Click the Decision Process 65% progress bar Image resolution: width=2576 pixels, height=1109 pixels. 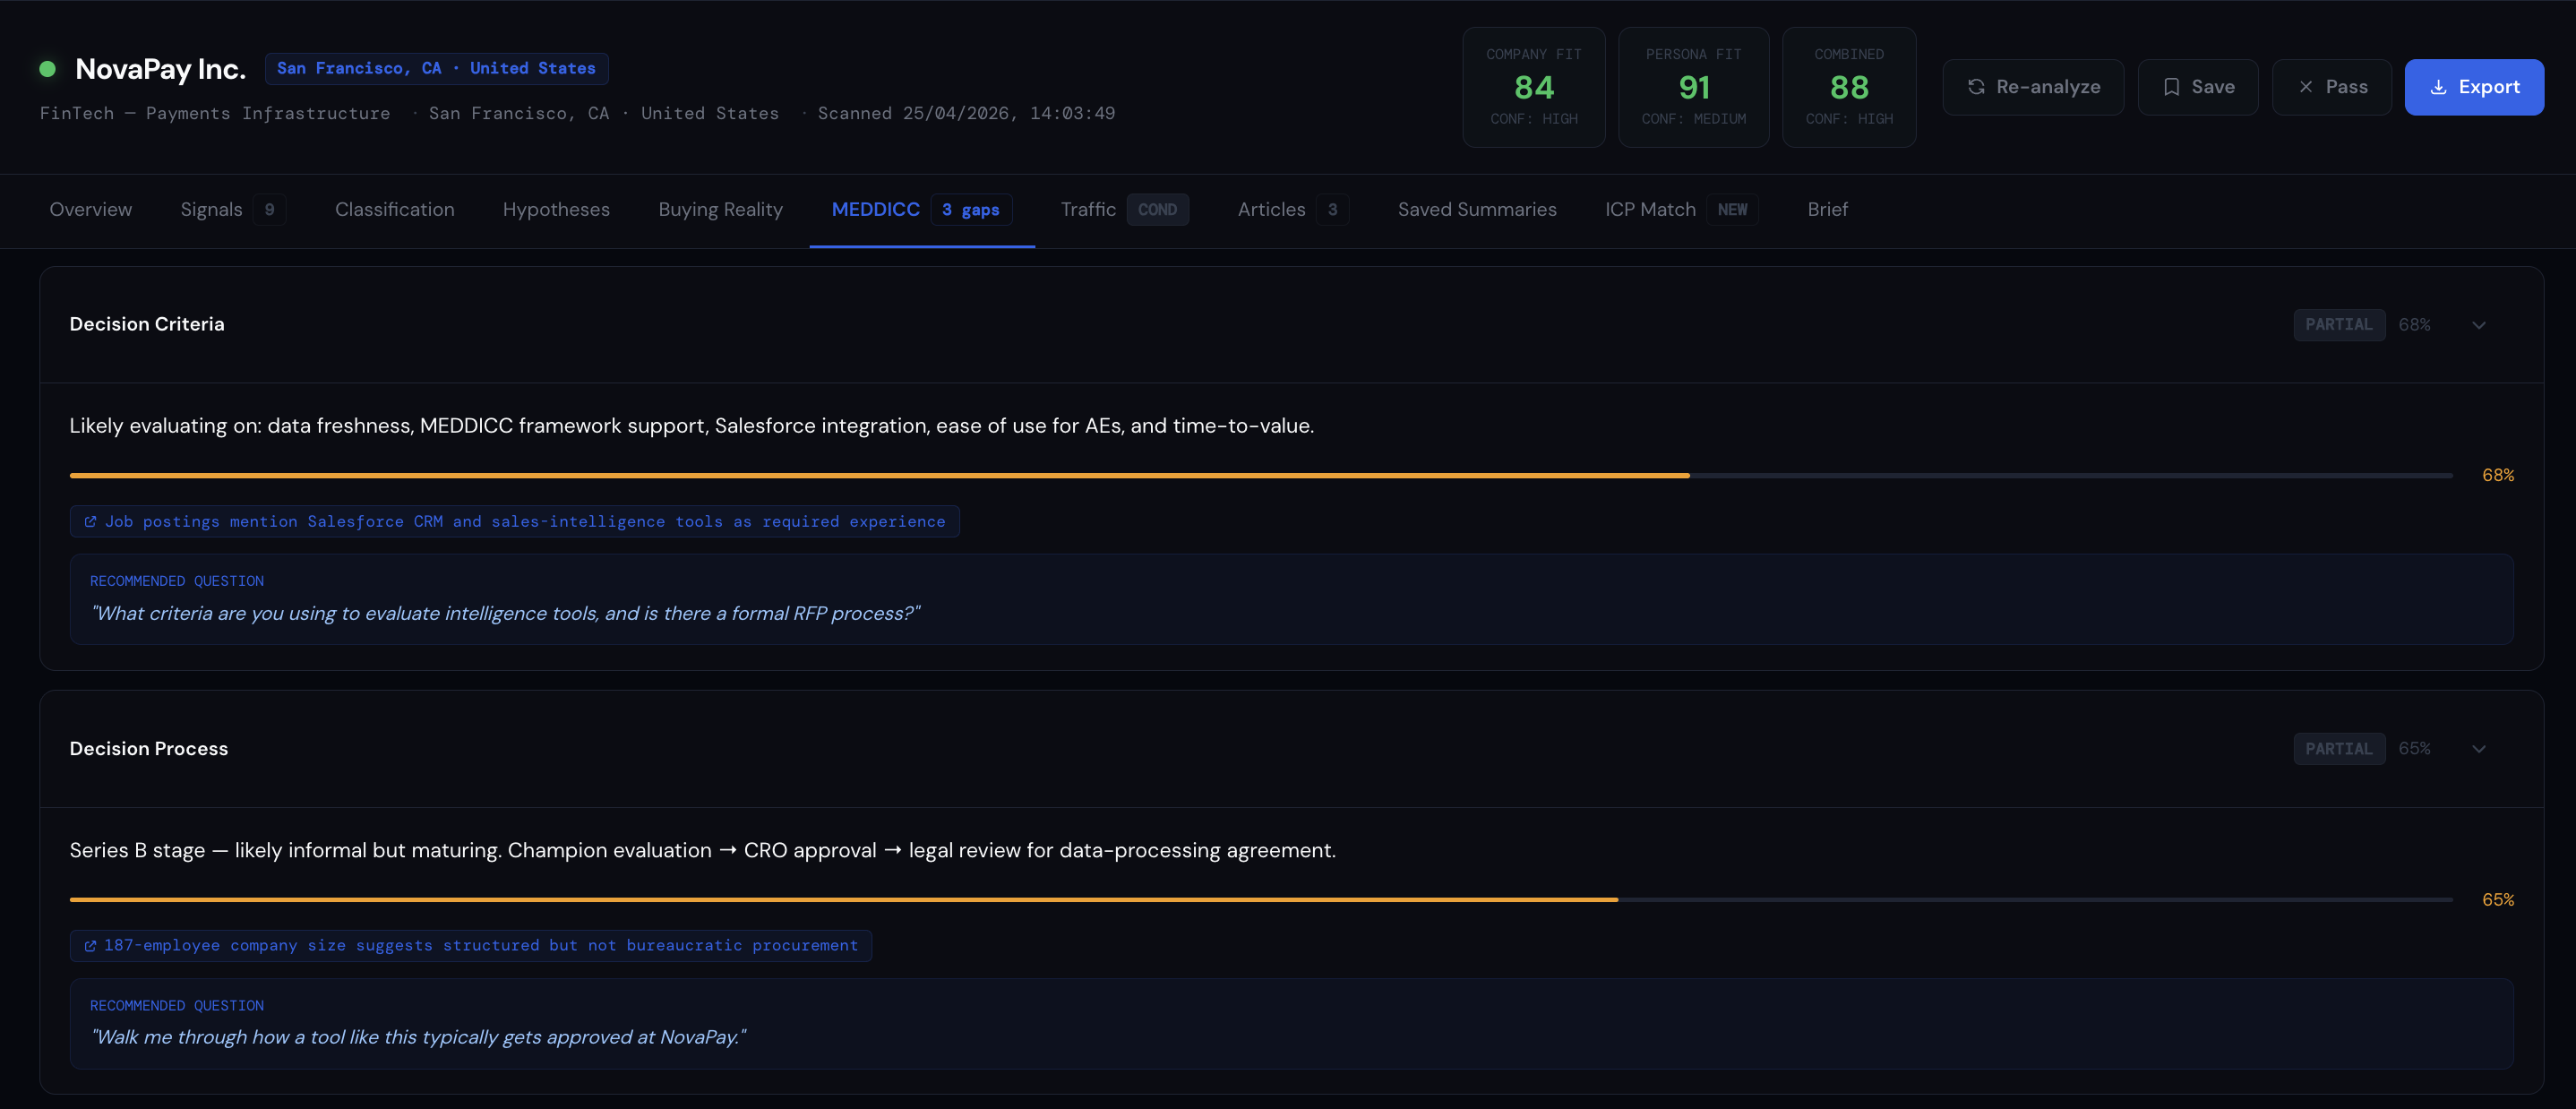point(1261,899)
